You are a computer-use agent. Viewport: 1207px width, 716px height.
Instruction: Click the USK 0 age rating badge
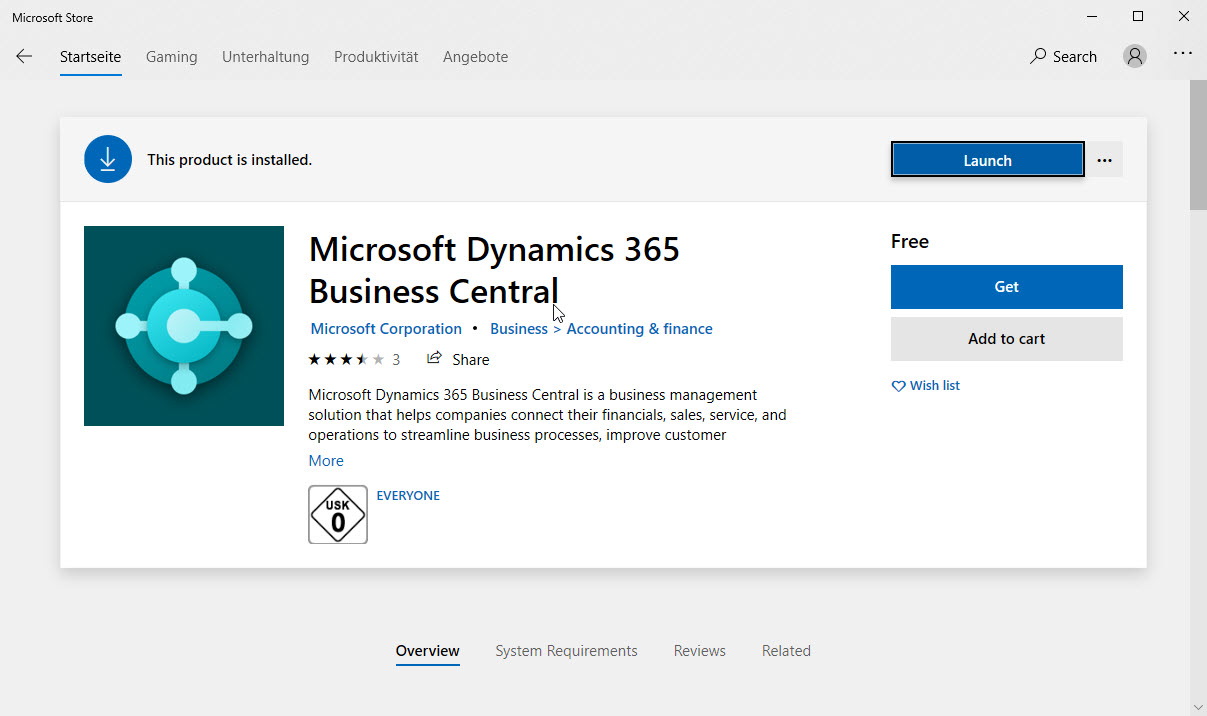(x=337, y=514)
